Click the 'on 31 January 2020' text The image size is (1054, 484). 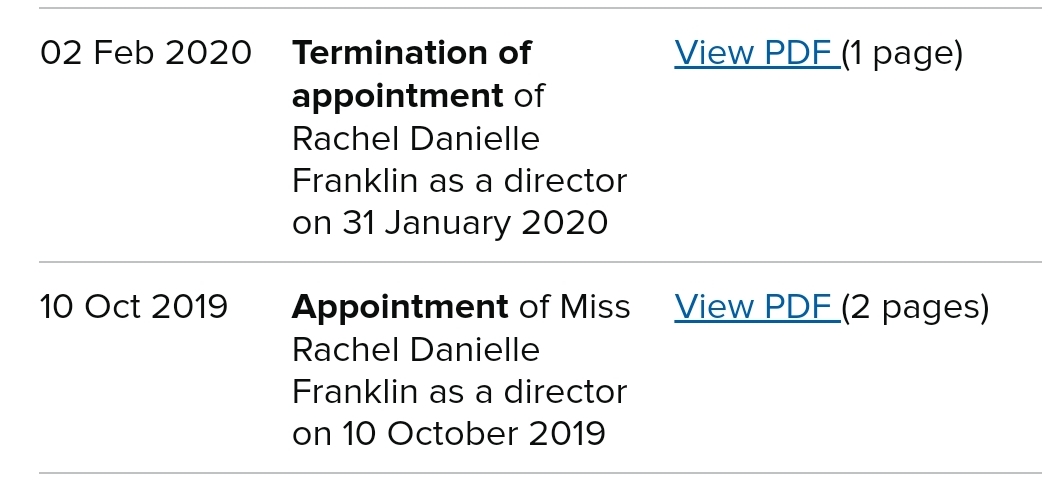(450, 223)
